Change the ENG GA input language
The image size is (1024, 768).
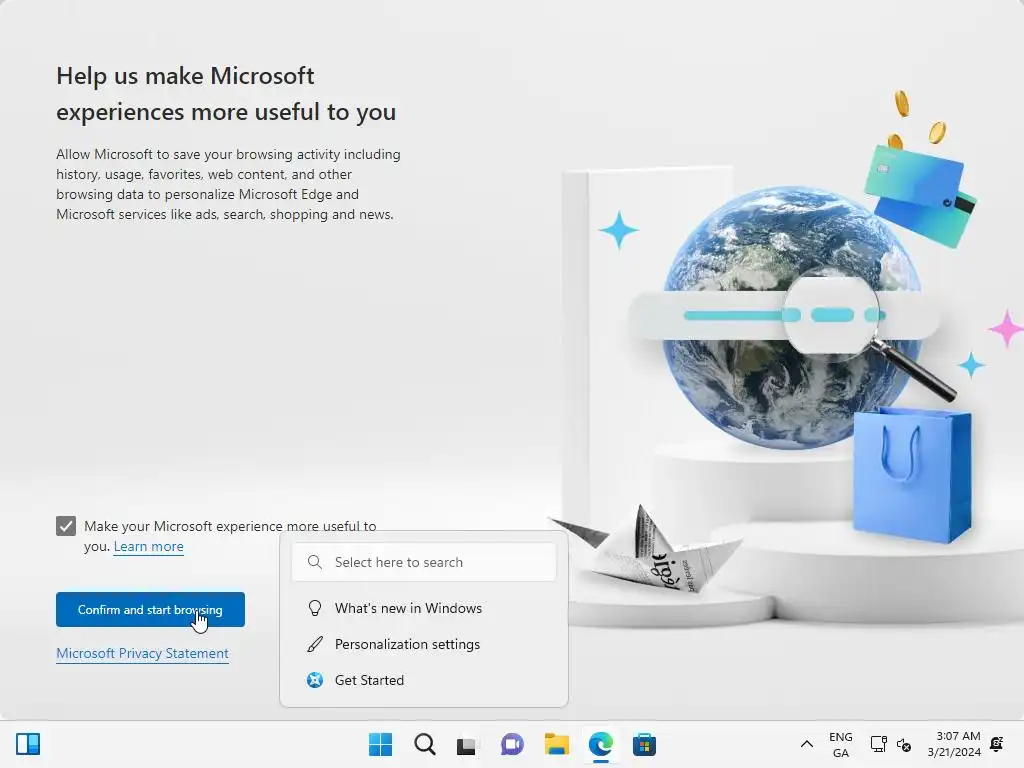pyautogui.click(x=840, y=744)
